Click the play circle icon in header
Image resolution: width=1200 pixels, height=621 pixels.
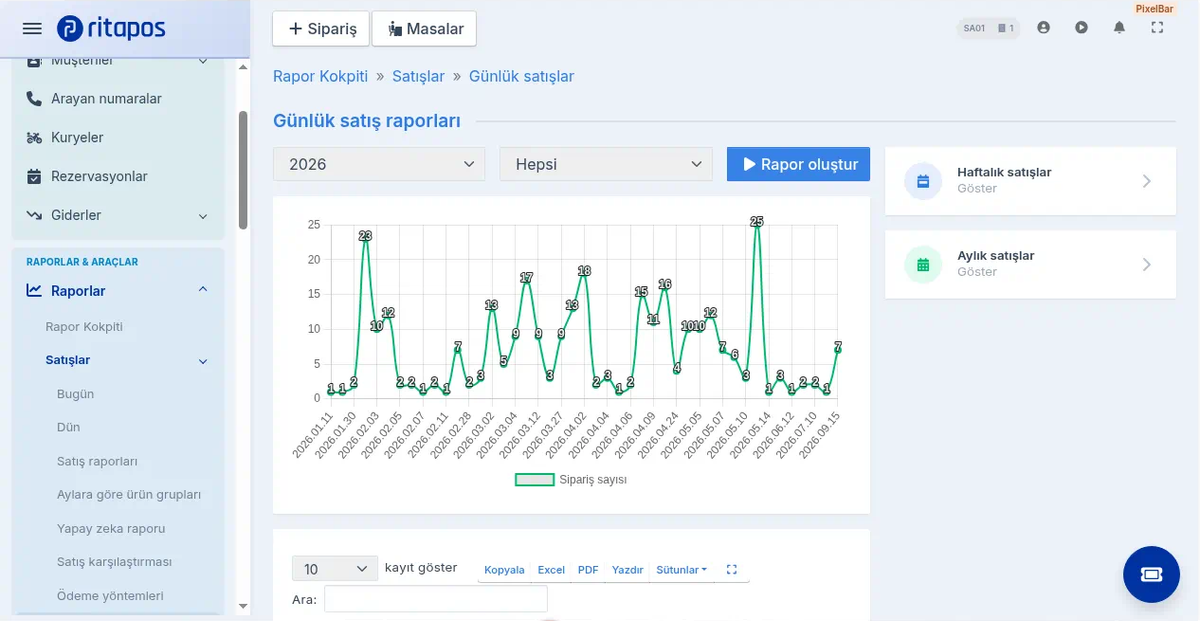[x=1081, y=28]
